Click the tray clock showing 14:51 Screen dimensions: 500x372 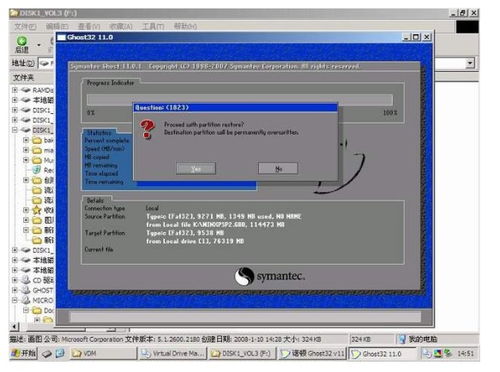coord(465,353)
